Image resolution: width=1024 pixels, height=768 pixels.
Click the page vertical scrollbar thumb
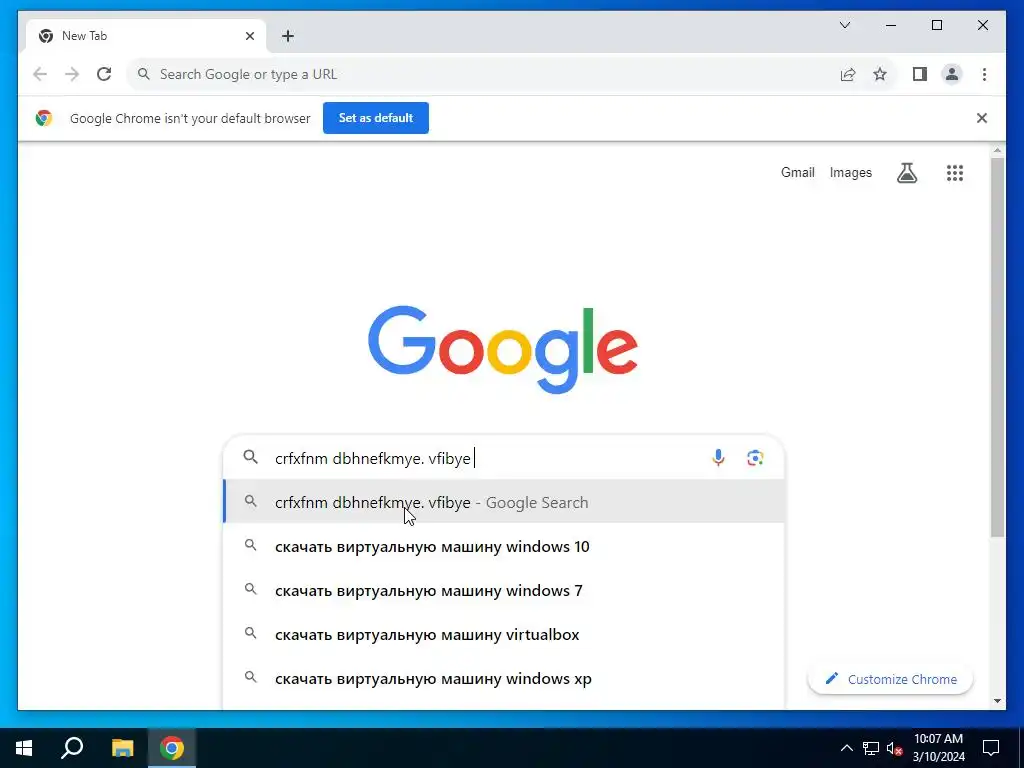click(x=997, y=346)
